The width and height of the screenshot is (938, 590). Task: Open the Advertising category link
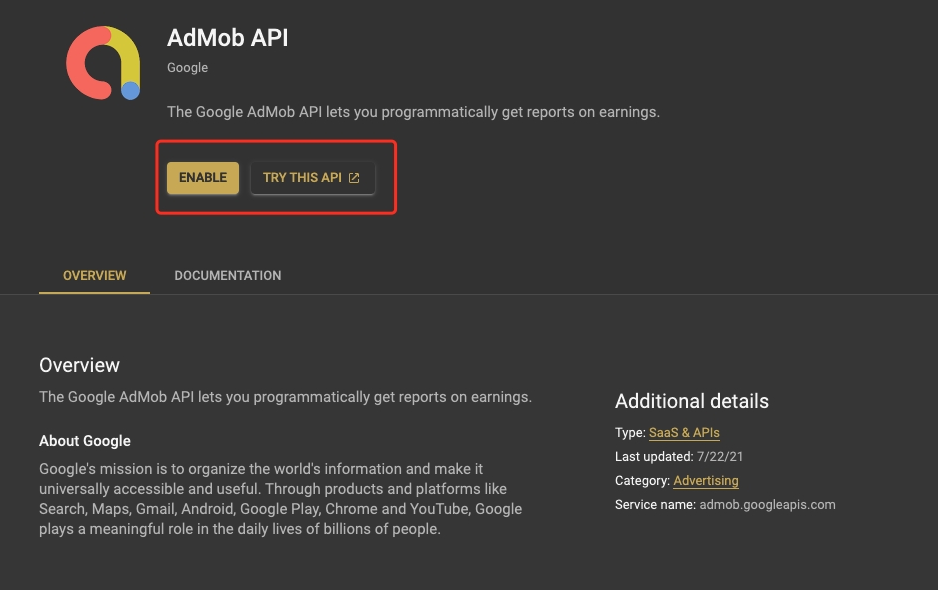point(706,480)
